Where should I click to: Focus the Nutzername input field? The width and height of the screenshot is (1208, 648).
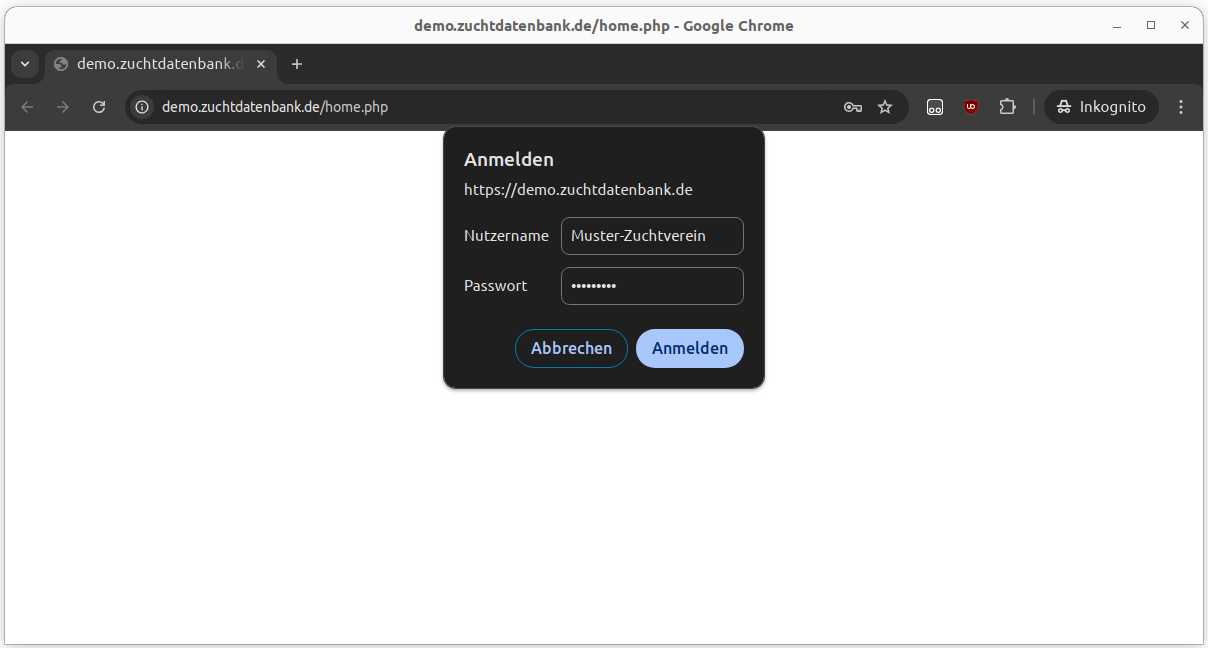(652, 236)
